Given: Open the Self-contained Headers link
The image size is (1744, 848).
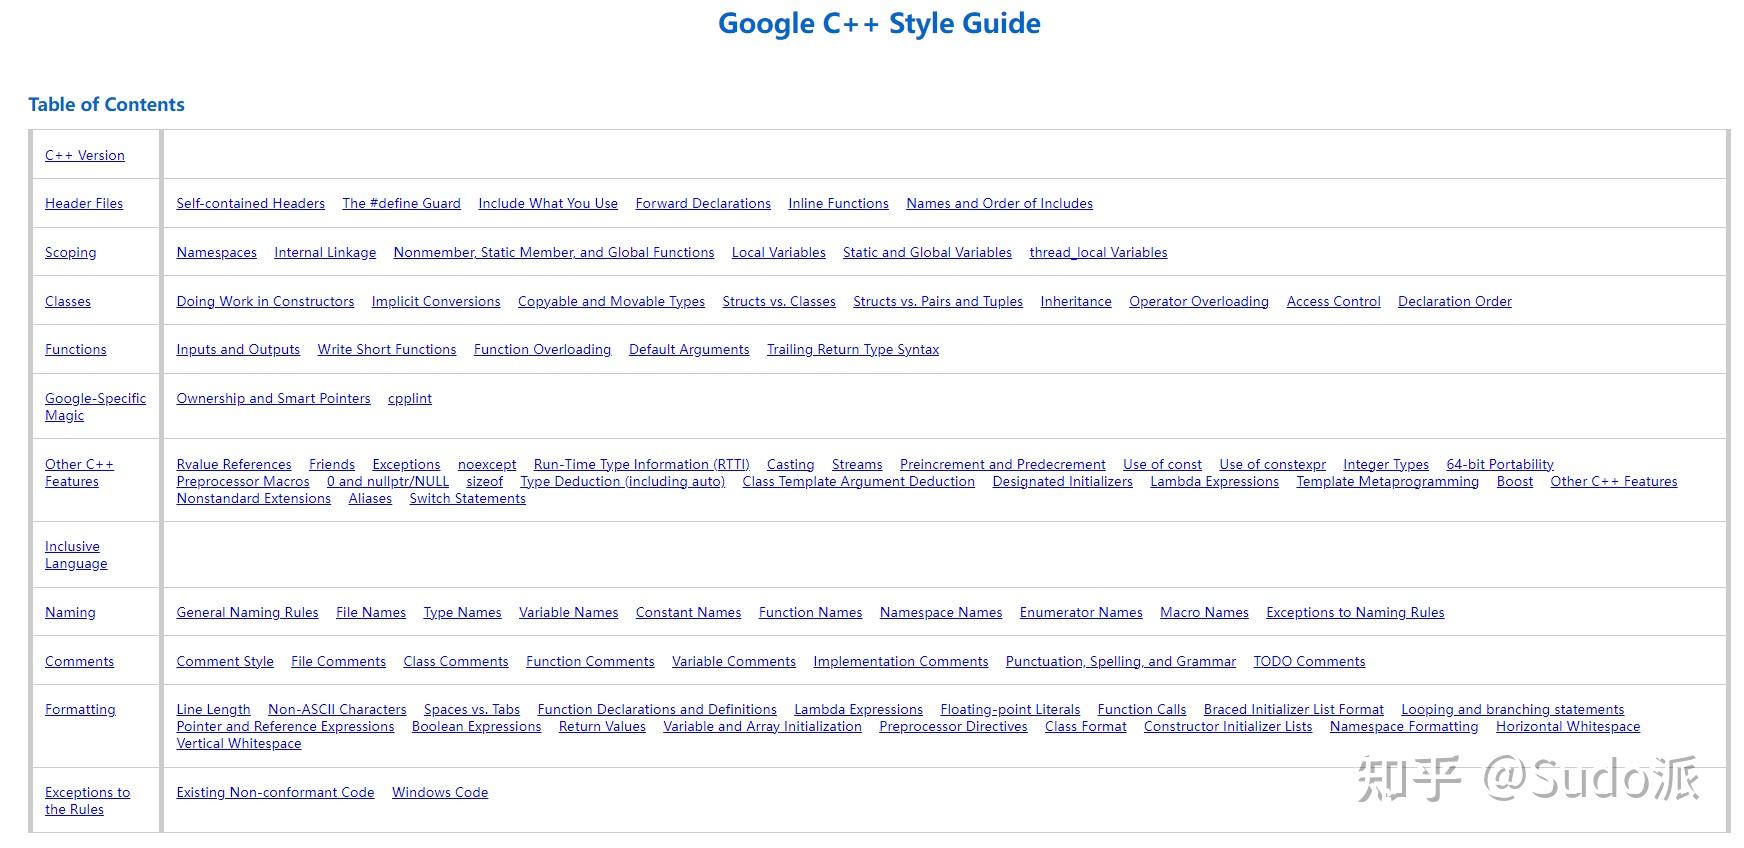Looking at the screenshot, I should point(250,203).
